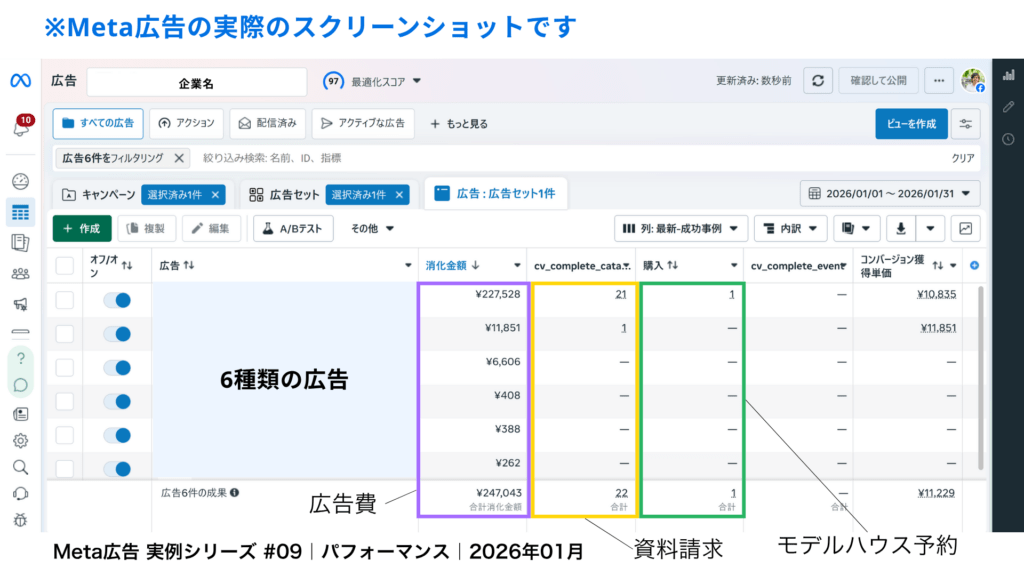Open the 列: 最新-成功事例 columns dropdown
This screenshot has height=576, width=1024.
[x=681, y=229]
